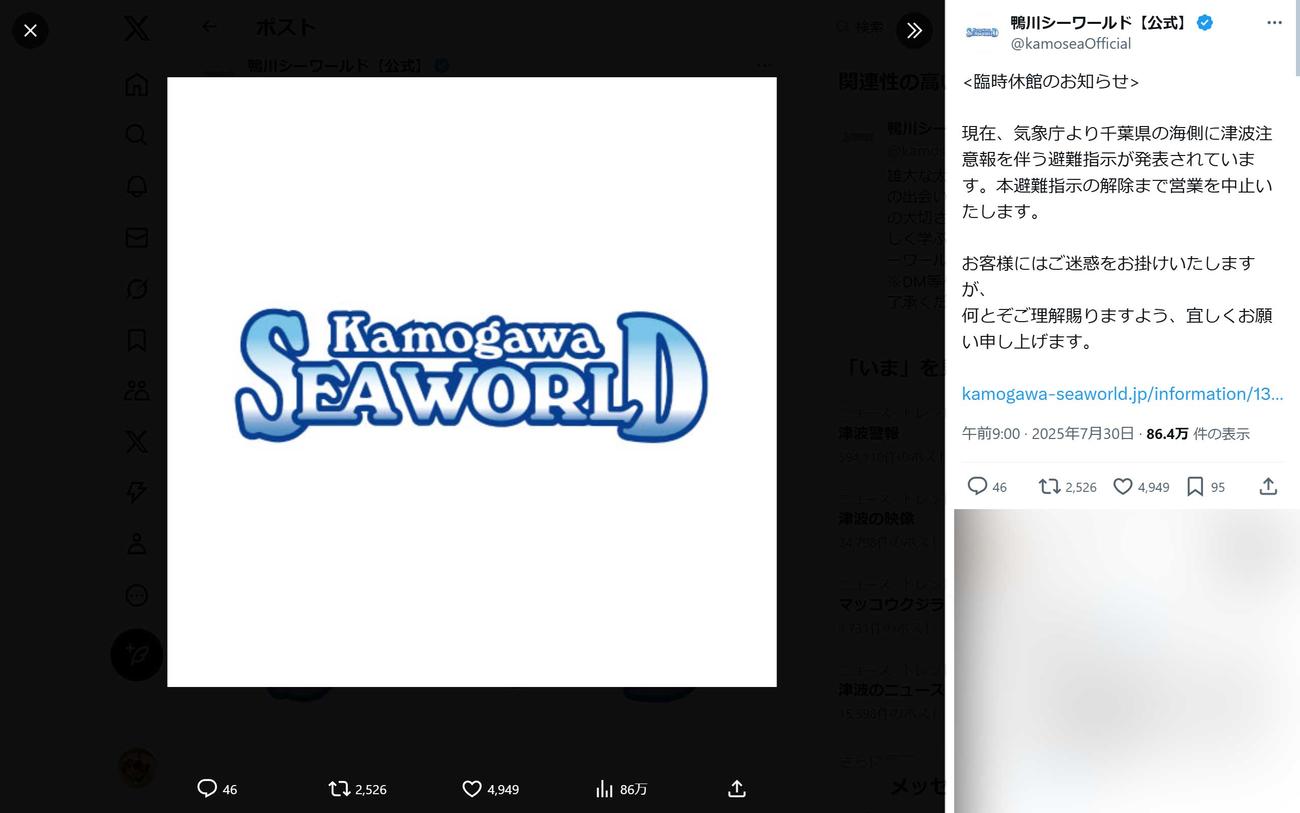The width and height of the screenshot is (1300, 813).
Task: Click repost icon showing 2,526 in panel
Action: tap(1049, 487)
